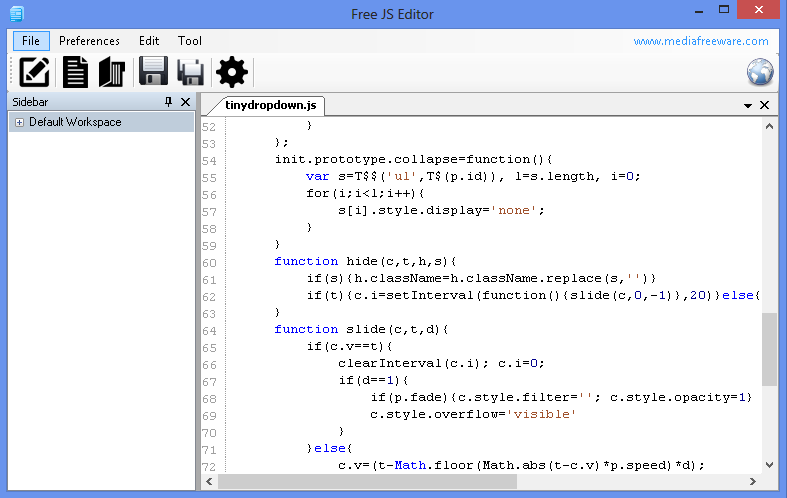The width and height of the screenshot is (787, 498).
Task: Open the www.mediafreeware.com link
Action: tap(701, 41)
